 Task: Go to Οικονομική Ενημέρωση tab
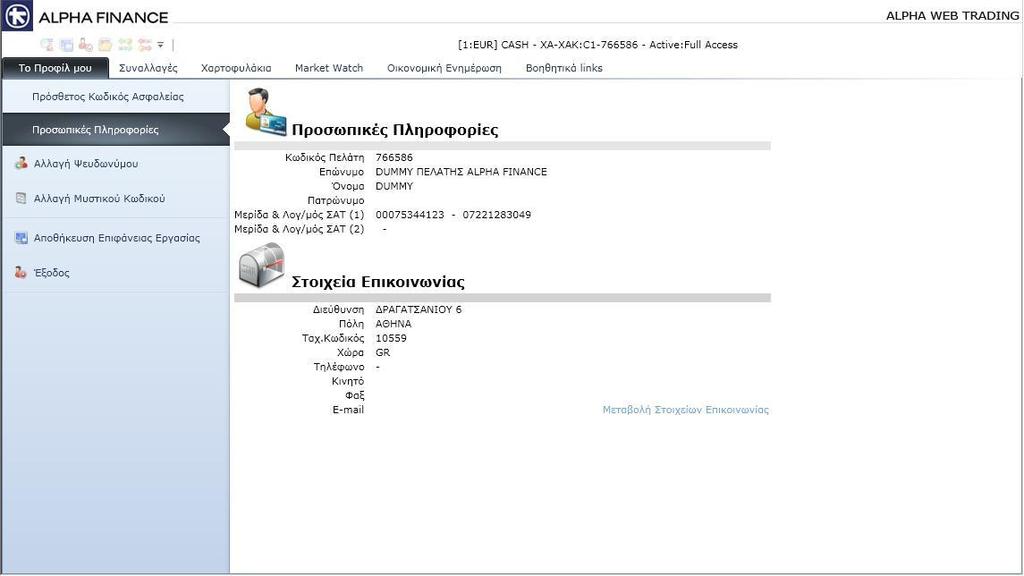(444, 68)
